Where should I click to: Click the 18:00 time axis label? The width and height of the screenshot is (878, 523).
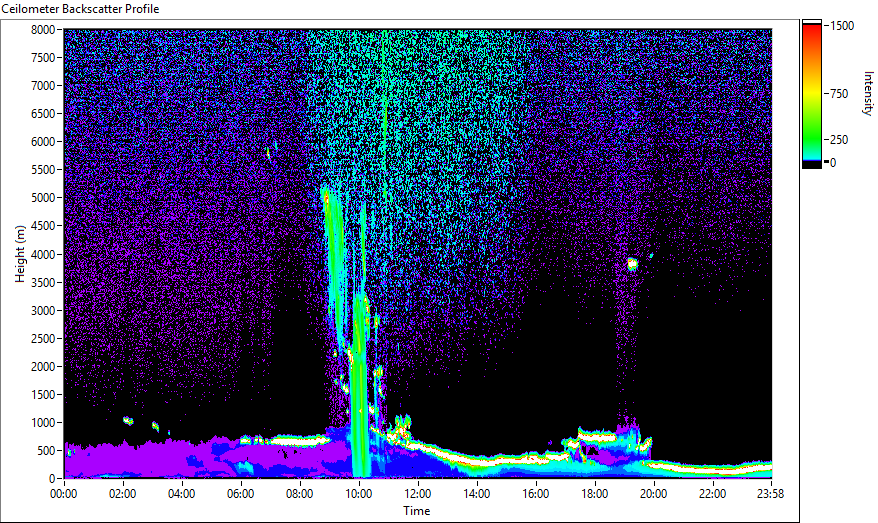click(595, 494)
